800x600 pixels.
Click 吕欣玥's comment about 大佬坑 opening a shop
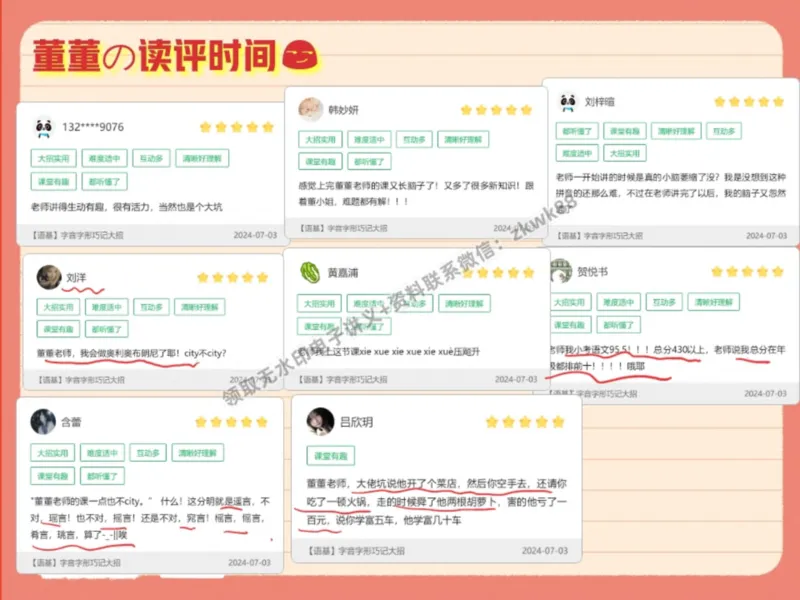point(436,502)
